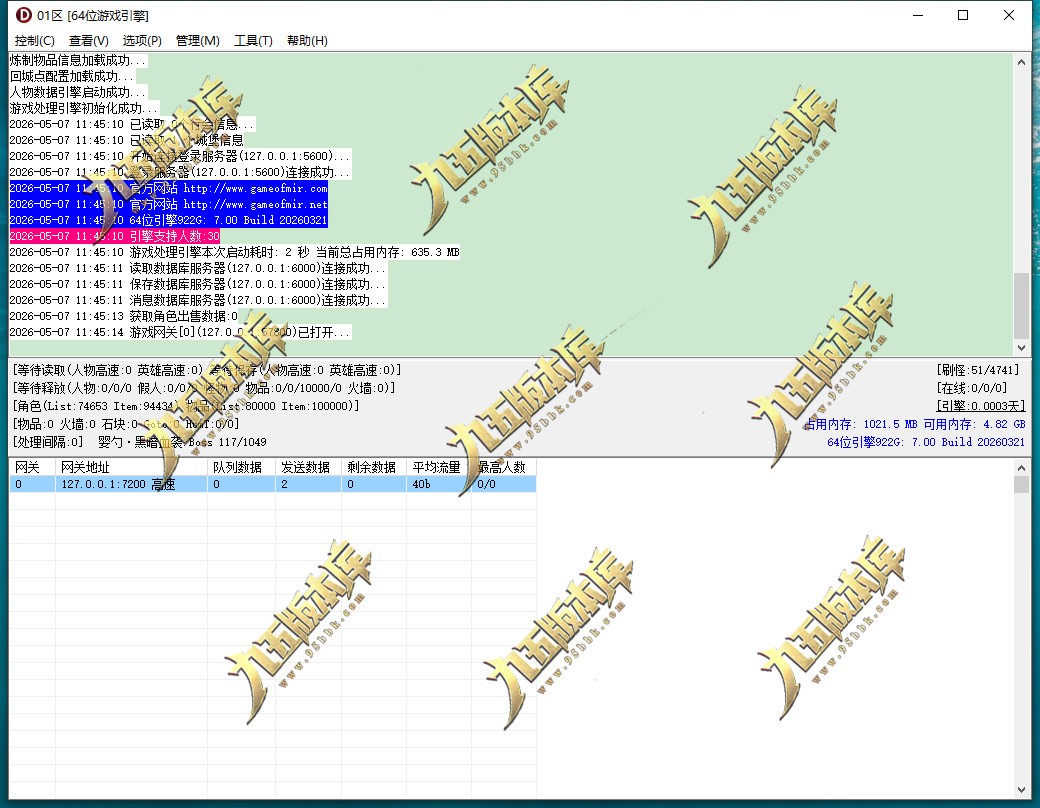Image resolution: width=1040 pixels, height=808 pixels.
Task: Open the 选项(P) menu
Action: pyautogui.click(x=142, y=40)
